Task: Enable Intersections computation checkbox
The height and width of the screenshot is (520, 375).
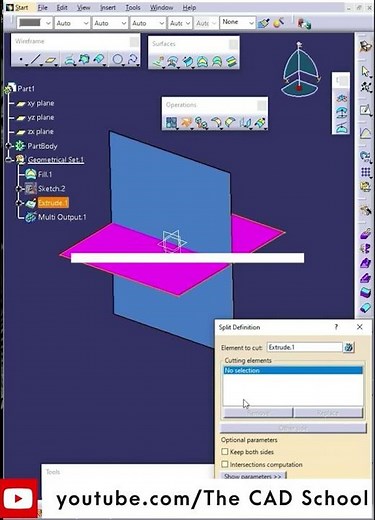Action: coord(225,464)
